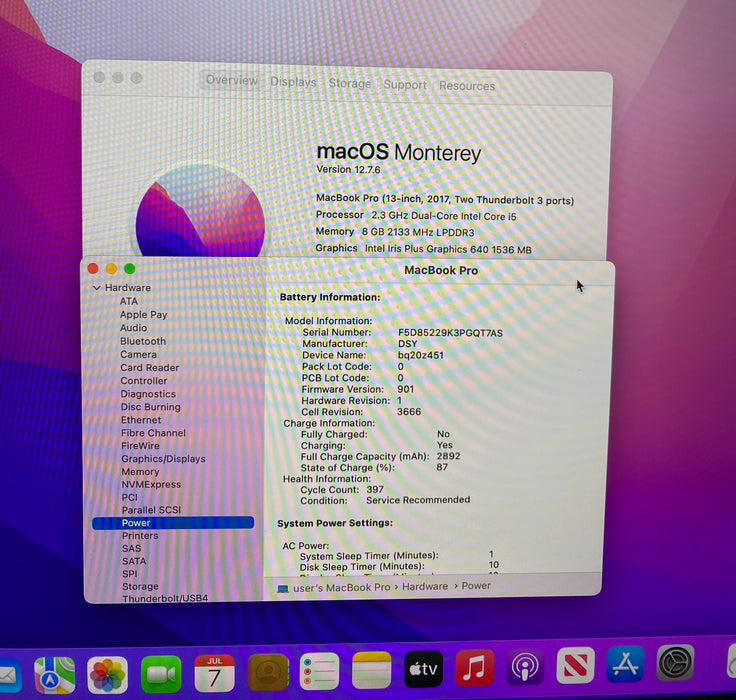This screenshot has width=736, height=700.
Task: Switch to the Resources tab
Action: (x=467, y=86)
